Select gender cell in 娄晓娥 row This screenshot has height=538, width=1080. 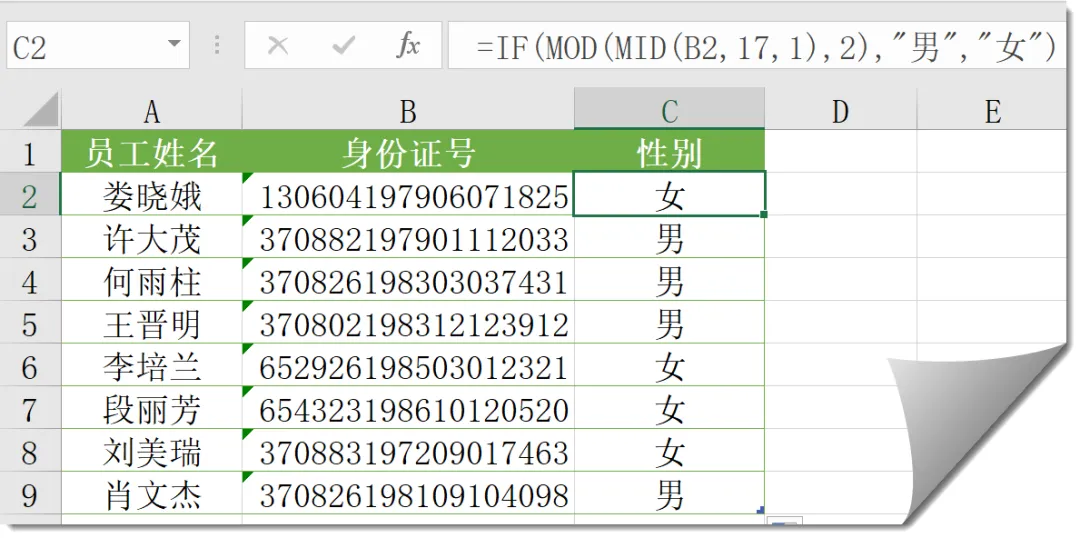pos(669,194)
